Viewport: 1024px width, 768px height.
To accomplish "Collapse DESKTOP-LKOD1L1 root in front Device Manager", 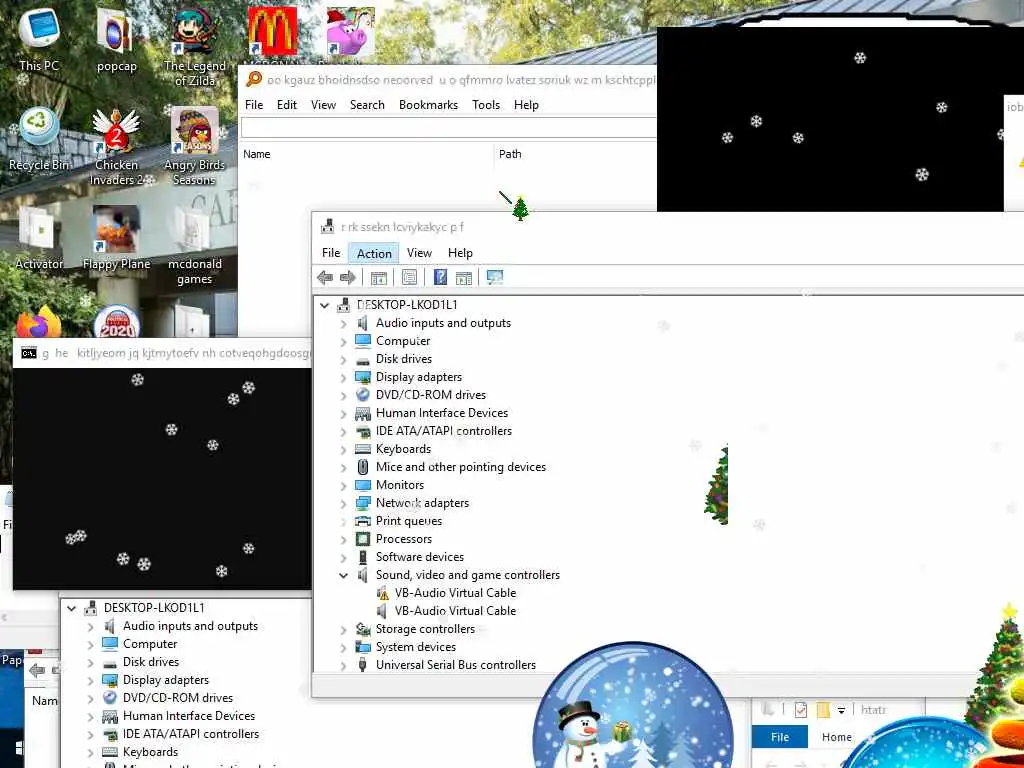I will pyautogui.click(x=325, y=305).
